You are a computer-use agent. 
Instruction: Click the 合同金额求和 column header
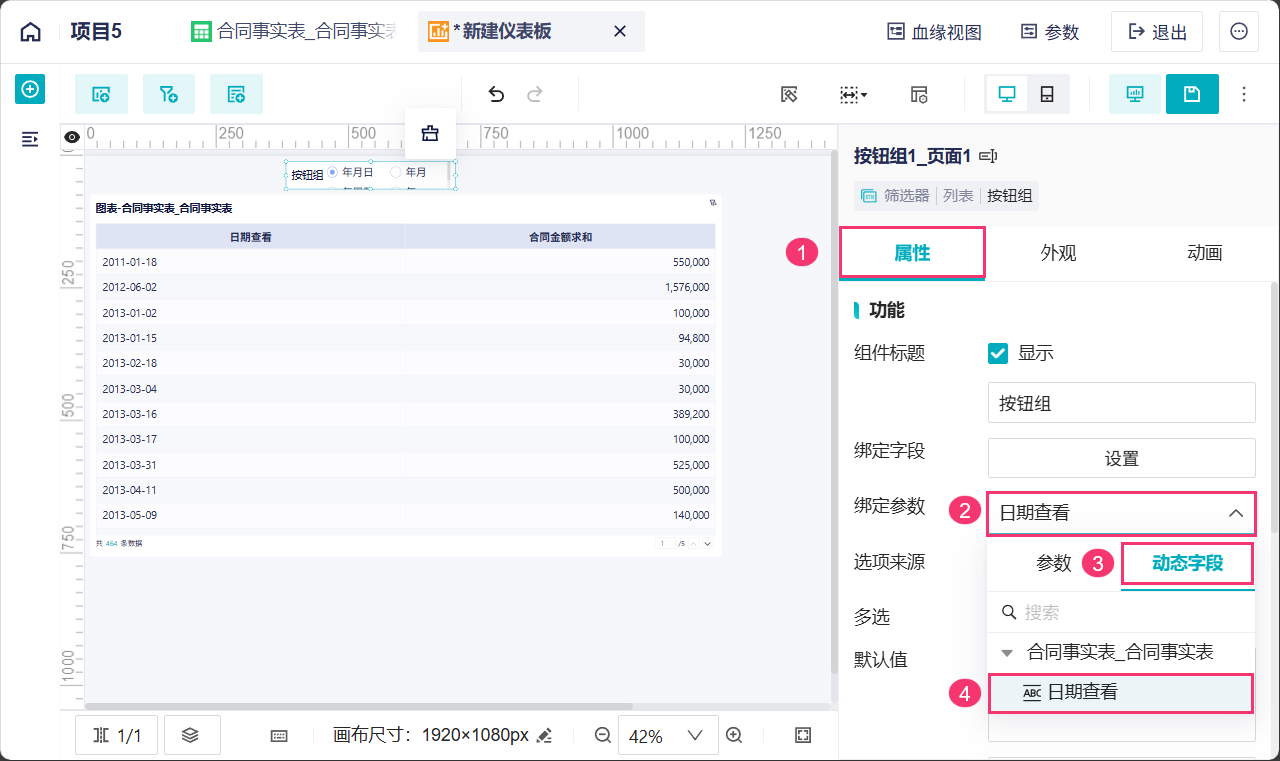[561, 237]
